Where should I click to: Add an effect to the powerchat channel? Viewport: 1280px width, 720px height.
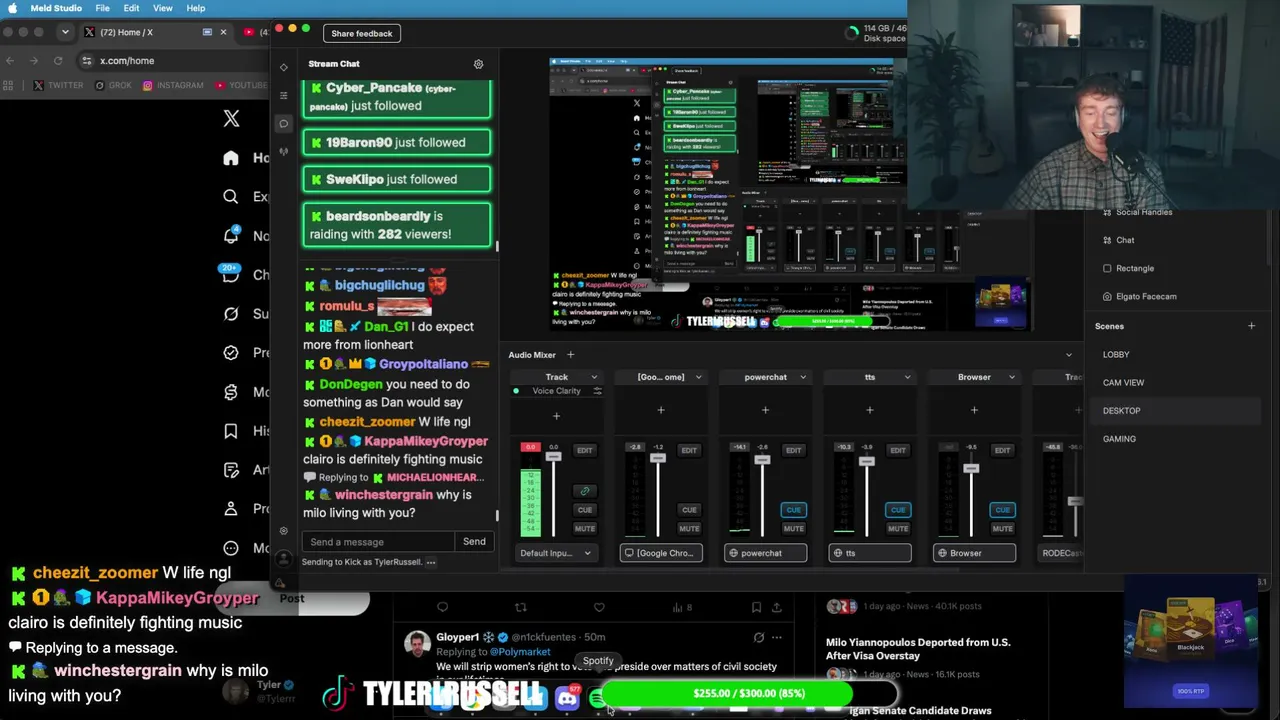click(765, 410)
